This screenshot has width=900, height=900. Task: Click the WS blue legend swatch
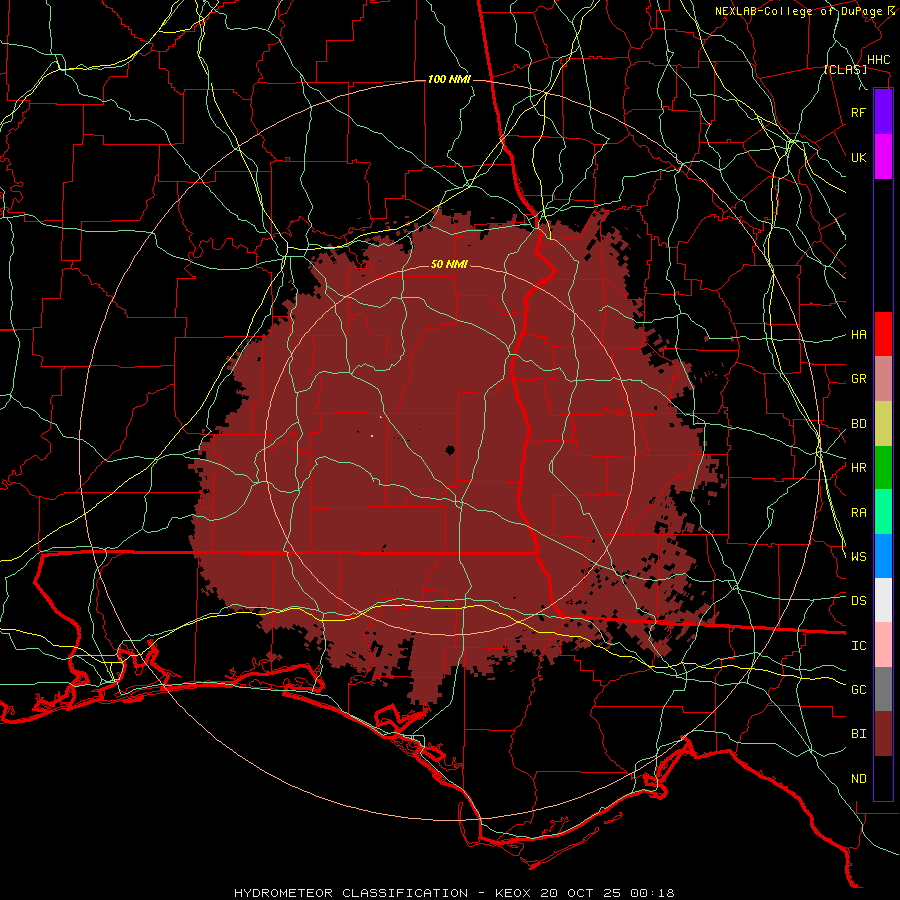coord(883,556)
